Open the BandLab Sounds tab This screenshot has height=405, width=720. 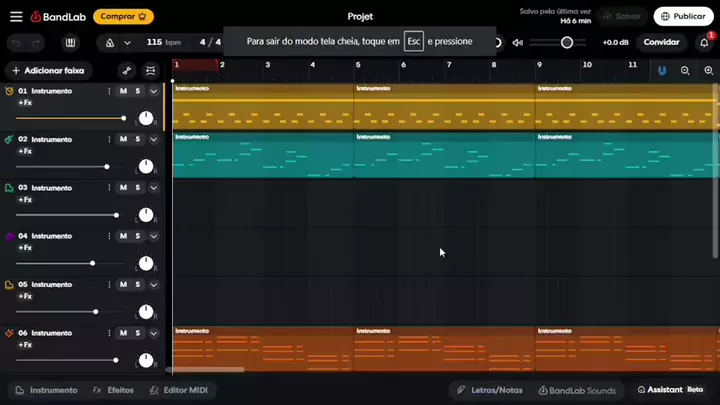pyautogui.click(x=577, y=390)
